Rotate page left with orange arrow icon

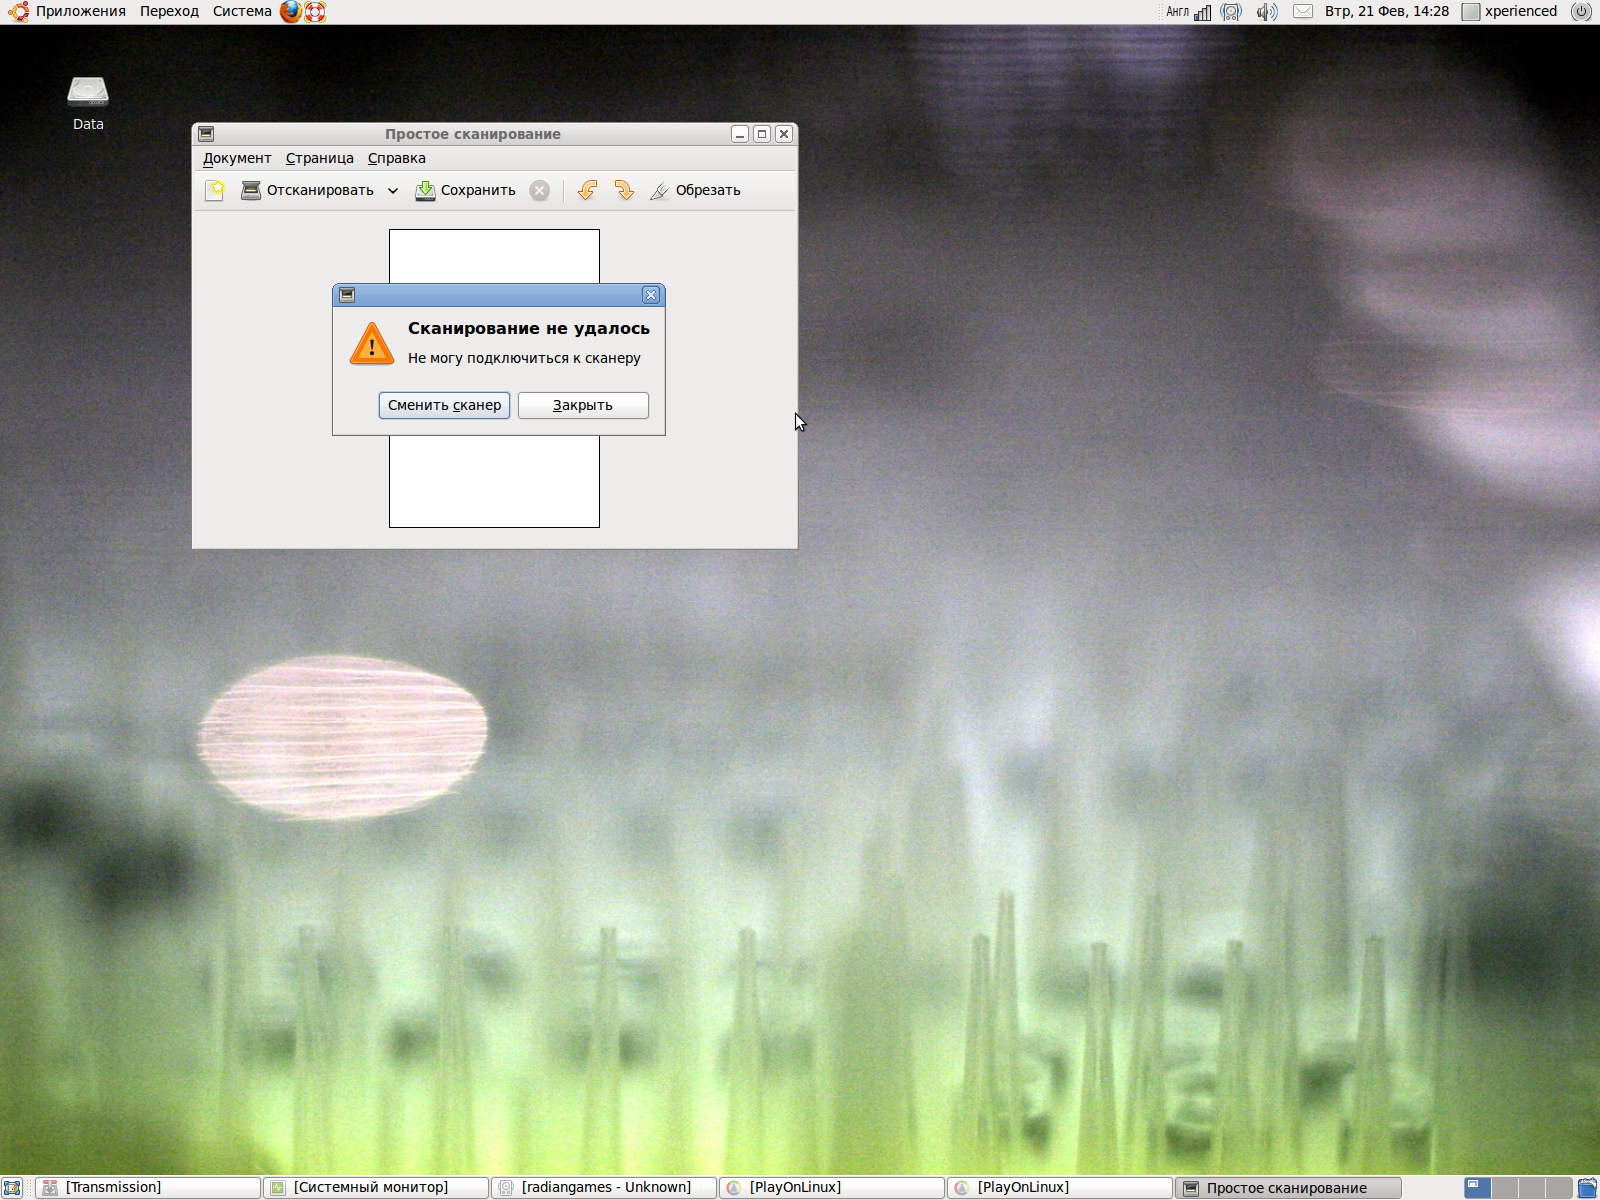[x=588, y=190]
